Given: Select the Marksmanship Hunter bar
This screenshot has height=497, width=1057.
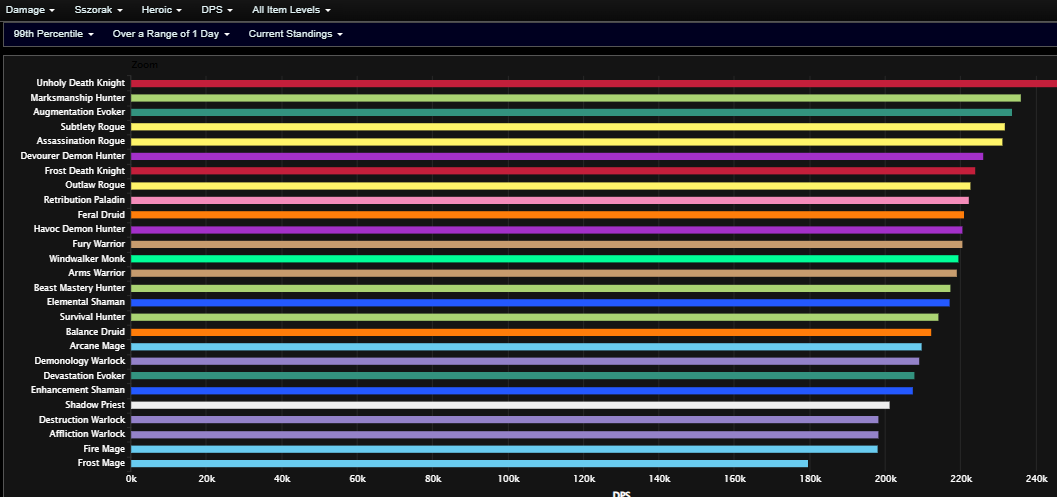Looking at the screenshot, I should [x=576, y=98].
